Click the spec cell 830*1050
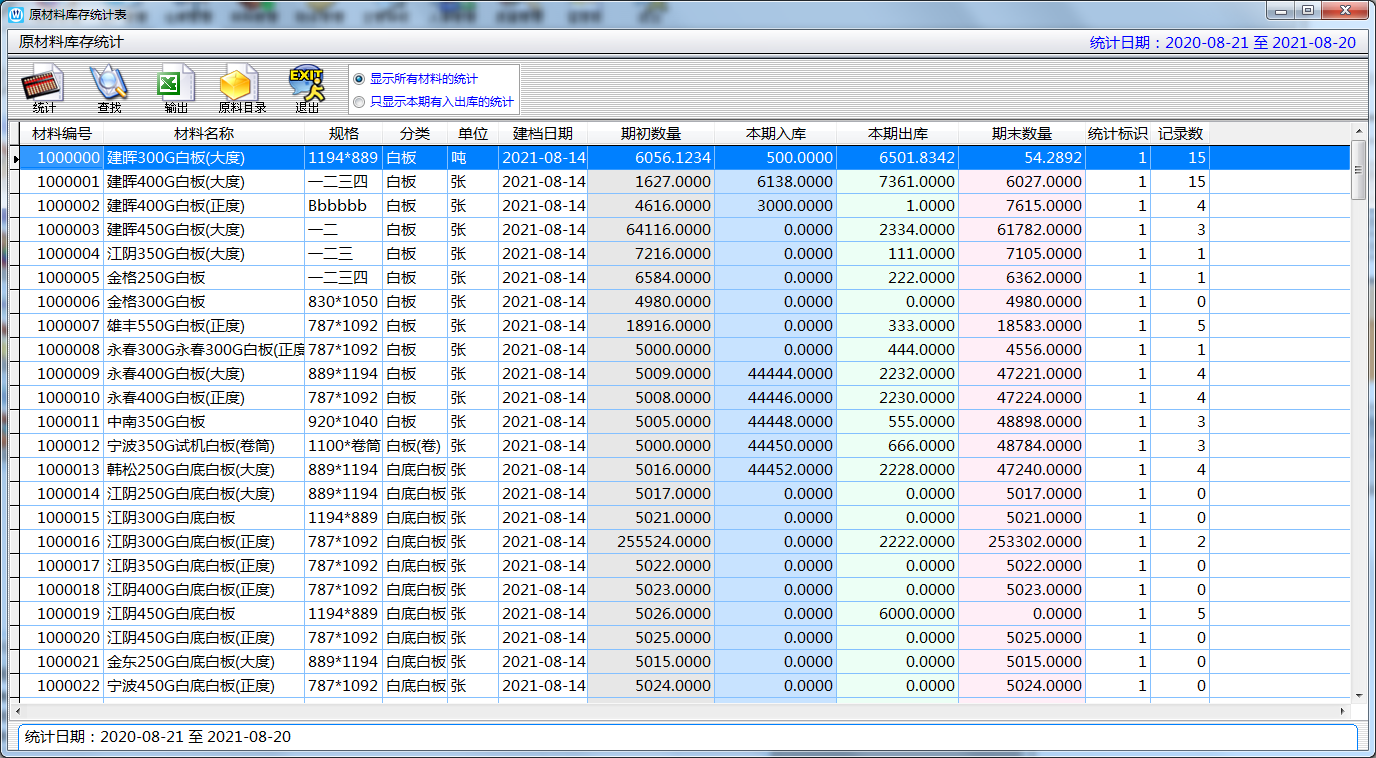The width and height of the screenshot is (1376, 758). click(x=344, y=302)
